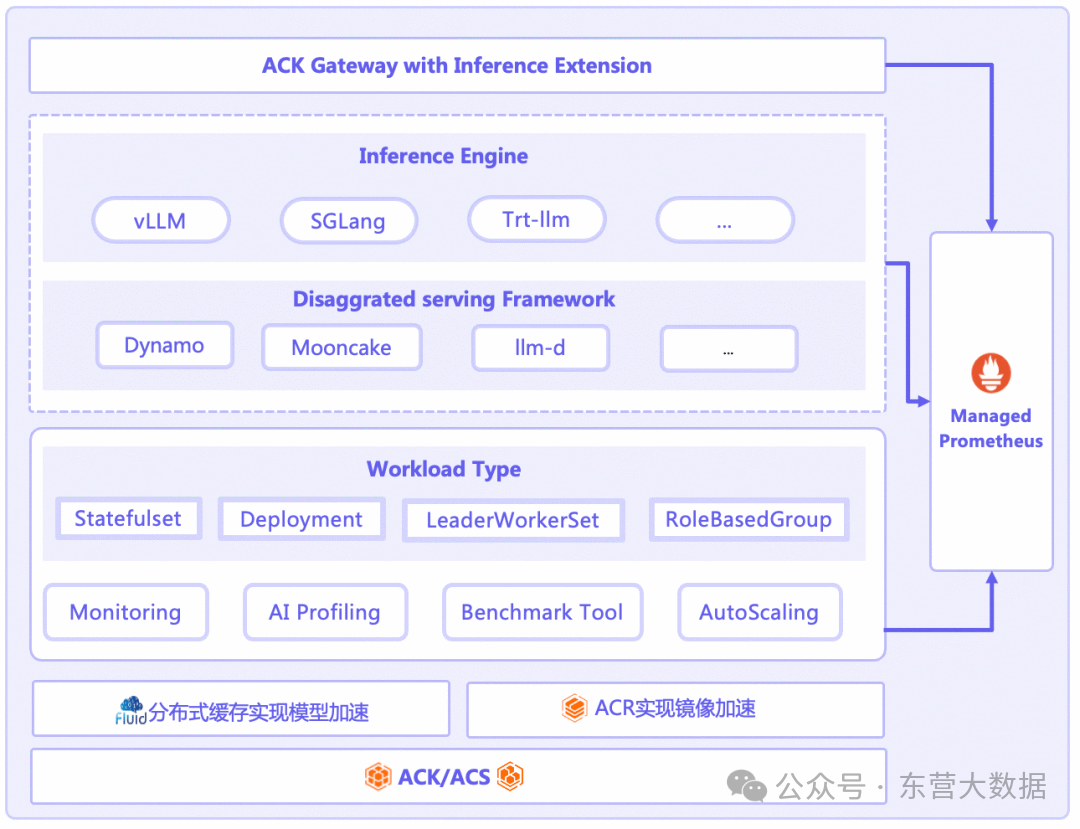Select the vLLM engine pill
This screenshot has height=829, width=1080.
(x=161, y=220)
